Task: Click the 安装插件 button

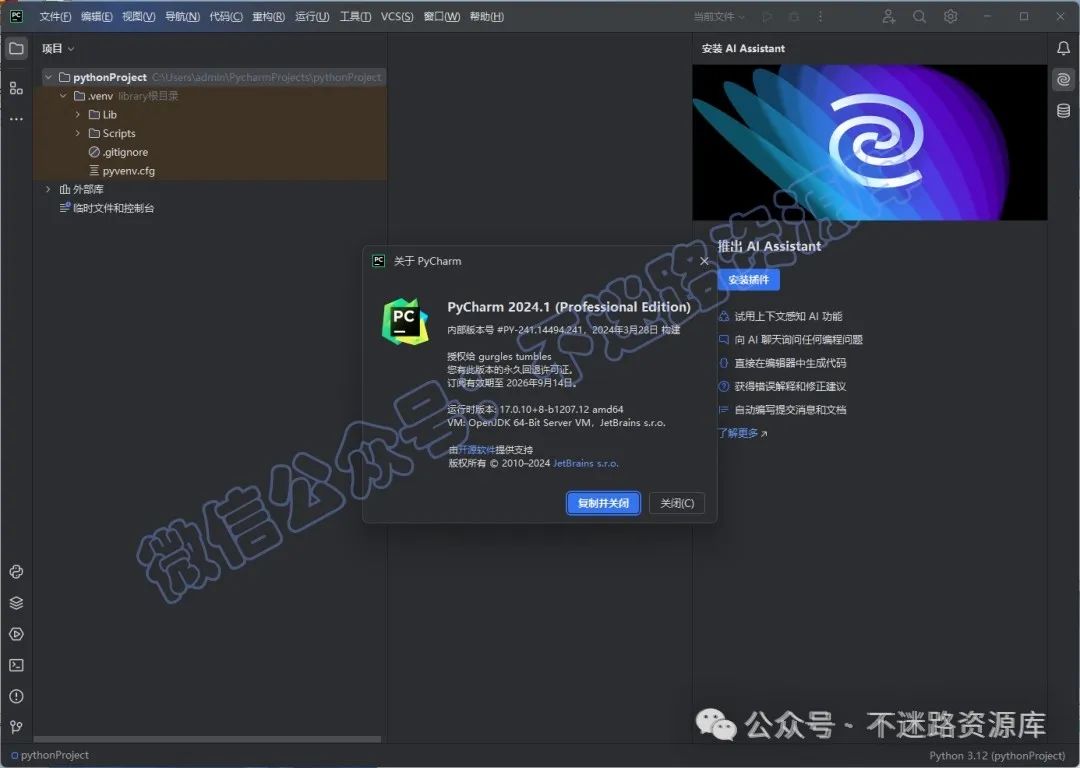Action: [x=749, y=280]
